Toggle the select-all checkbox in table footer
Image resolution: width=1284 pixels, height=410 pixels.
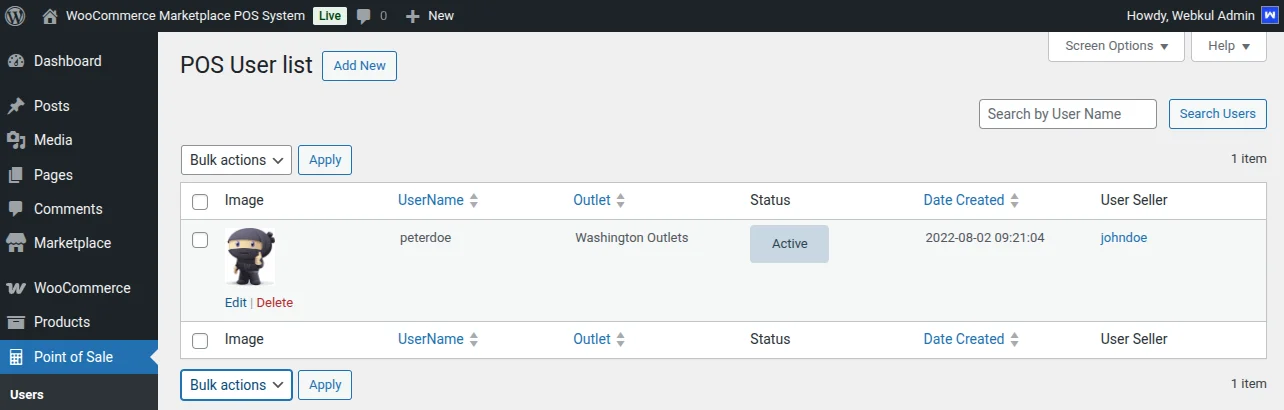pos(200,340)
